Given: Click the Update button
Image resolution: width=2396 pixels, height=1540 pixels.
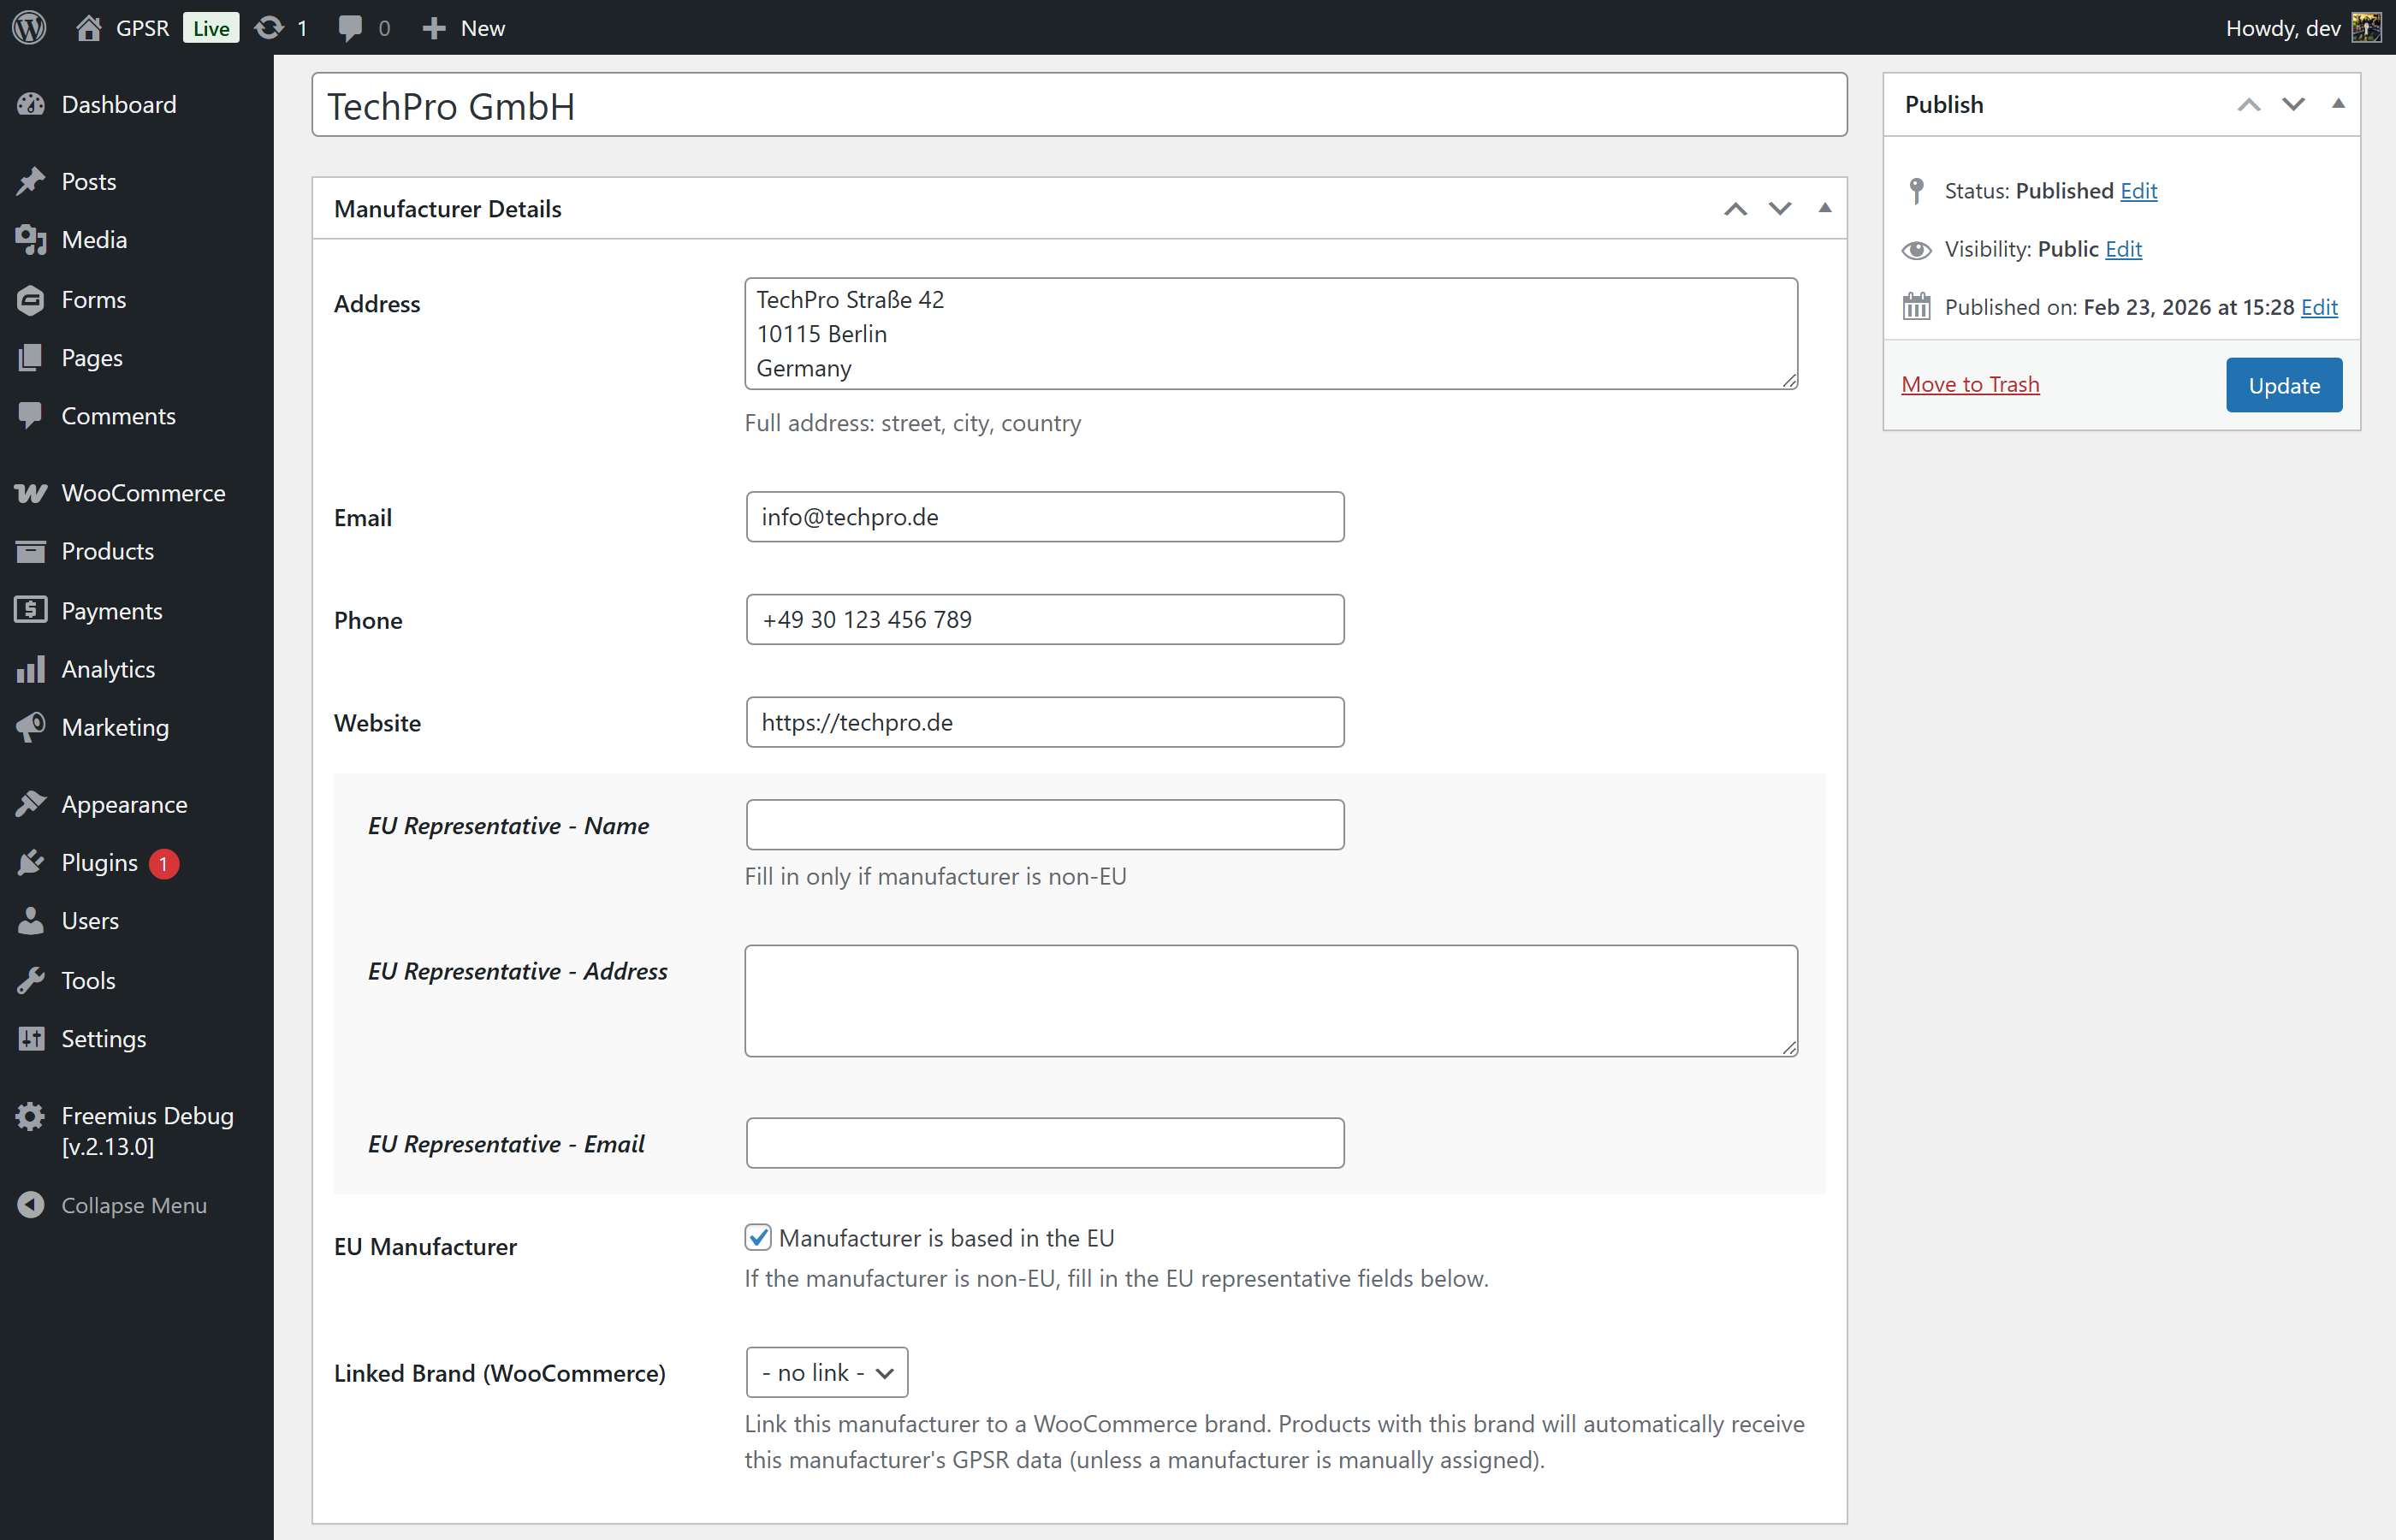Looking at the screenshot, I should 2283,385.
